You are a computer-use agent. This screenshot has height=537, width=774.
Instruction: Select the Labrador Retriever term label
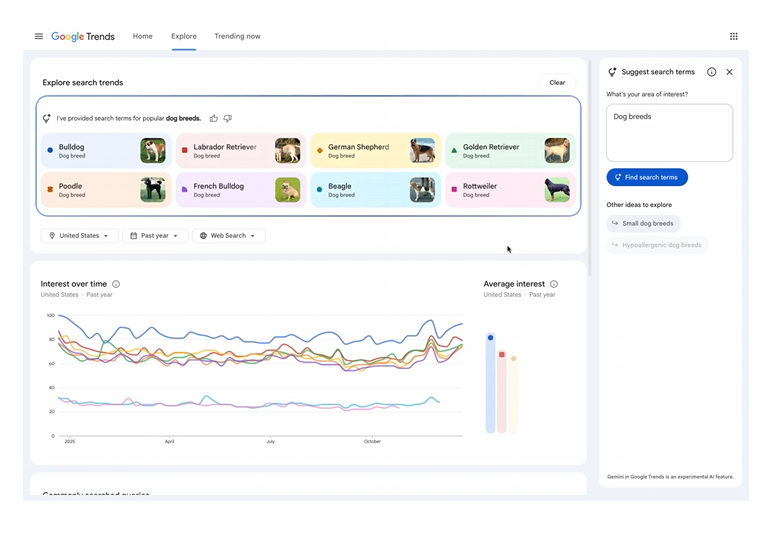tap(225, 147)
